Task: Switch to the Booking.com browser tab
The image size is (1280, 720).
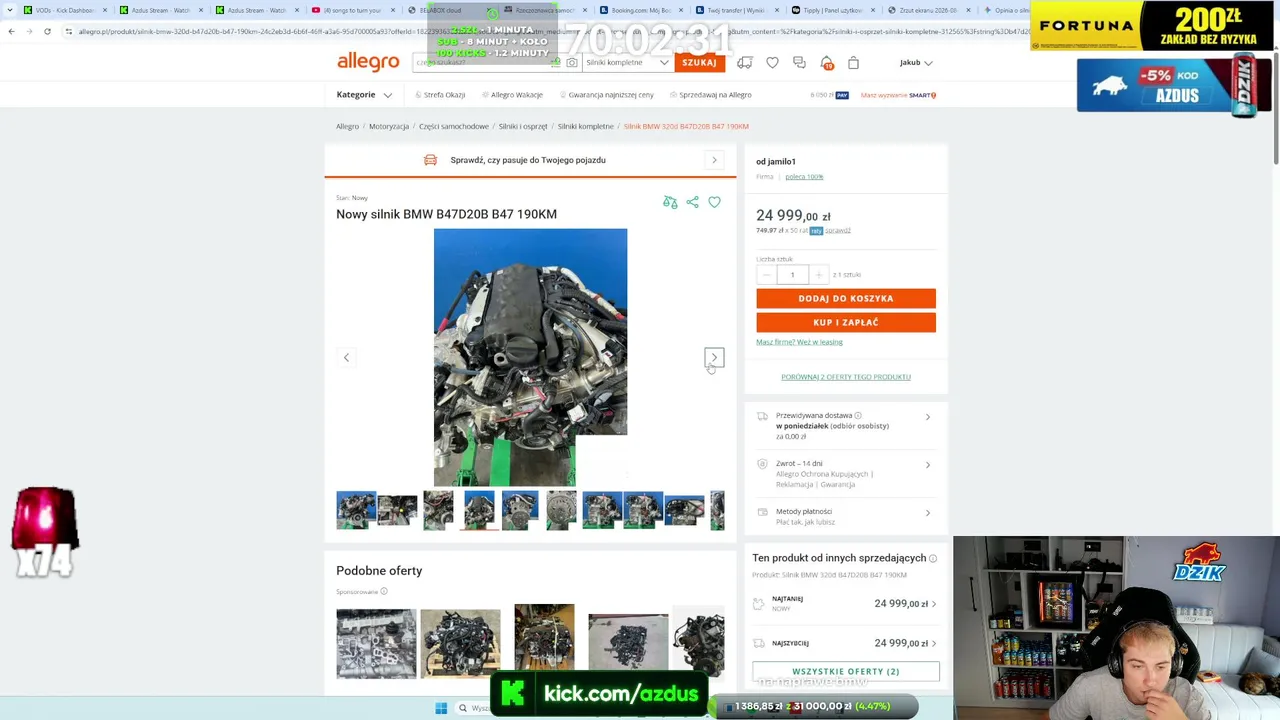Action: click(x=640, y=10)
